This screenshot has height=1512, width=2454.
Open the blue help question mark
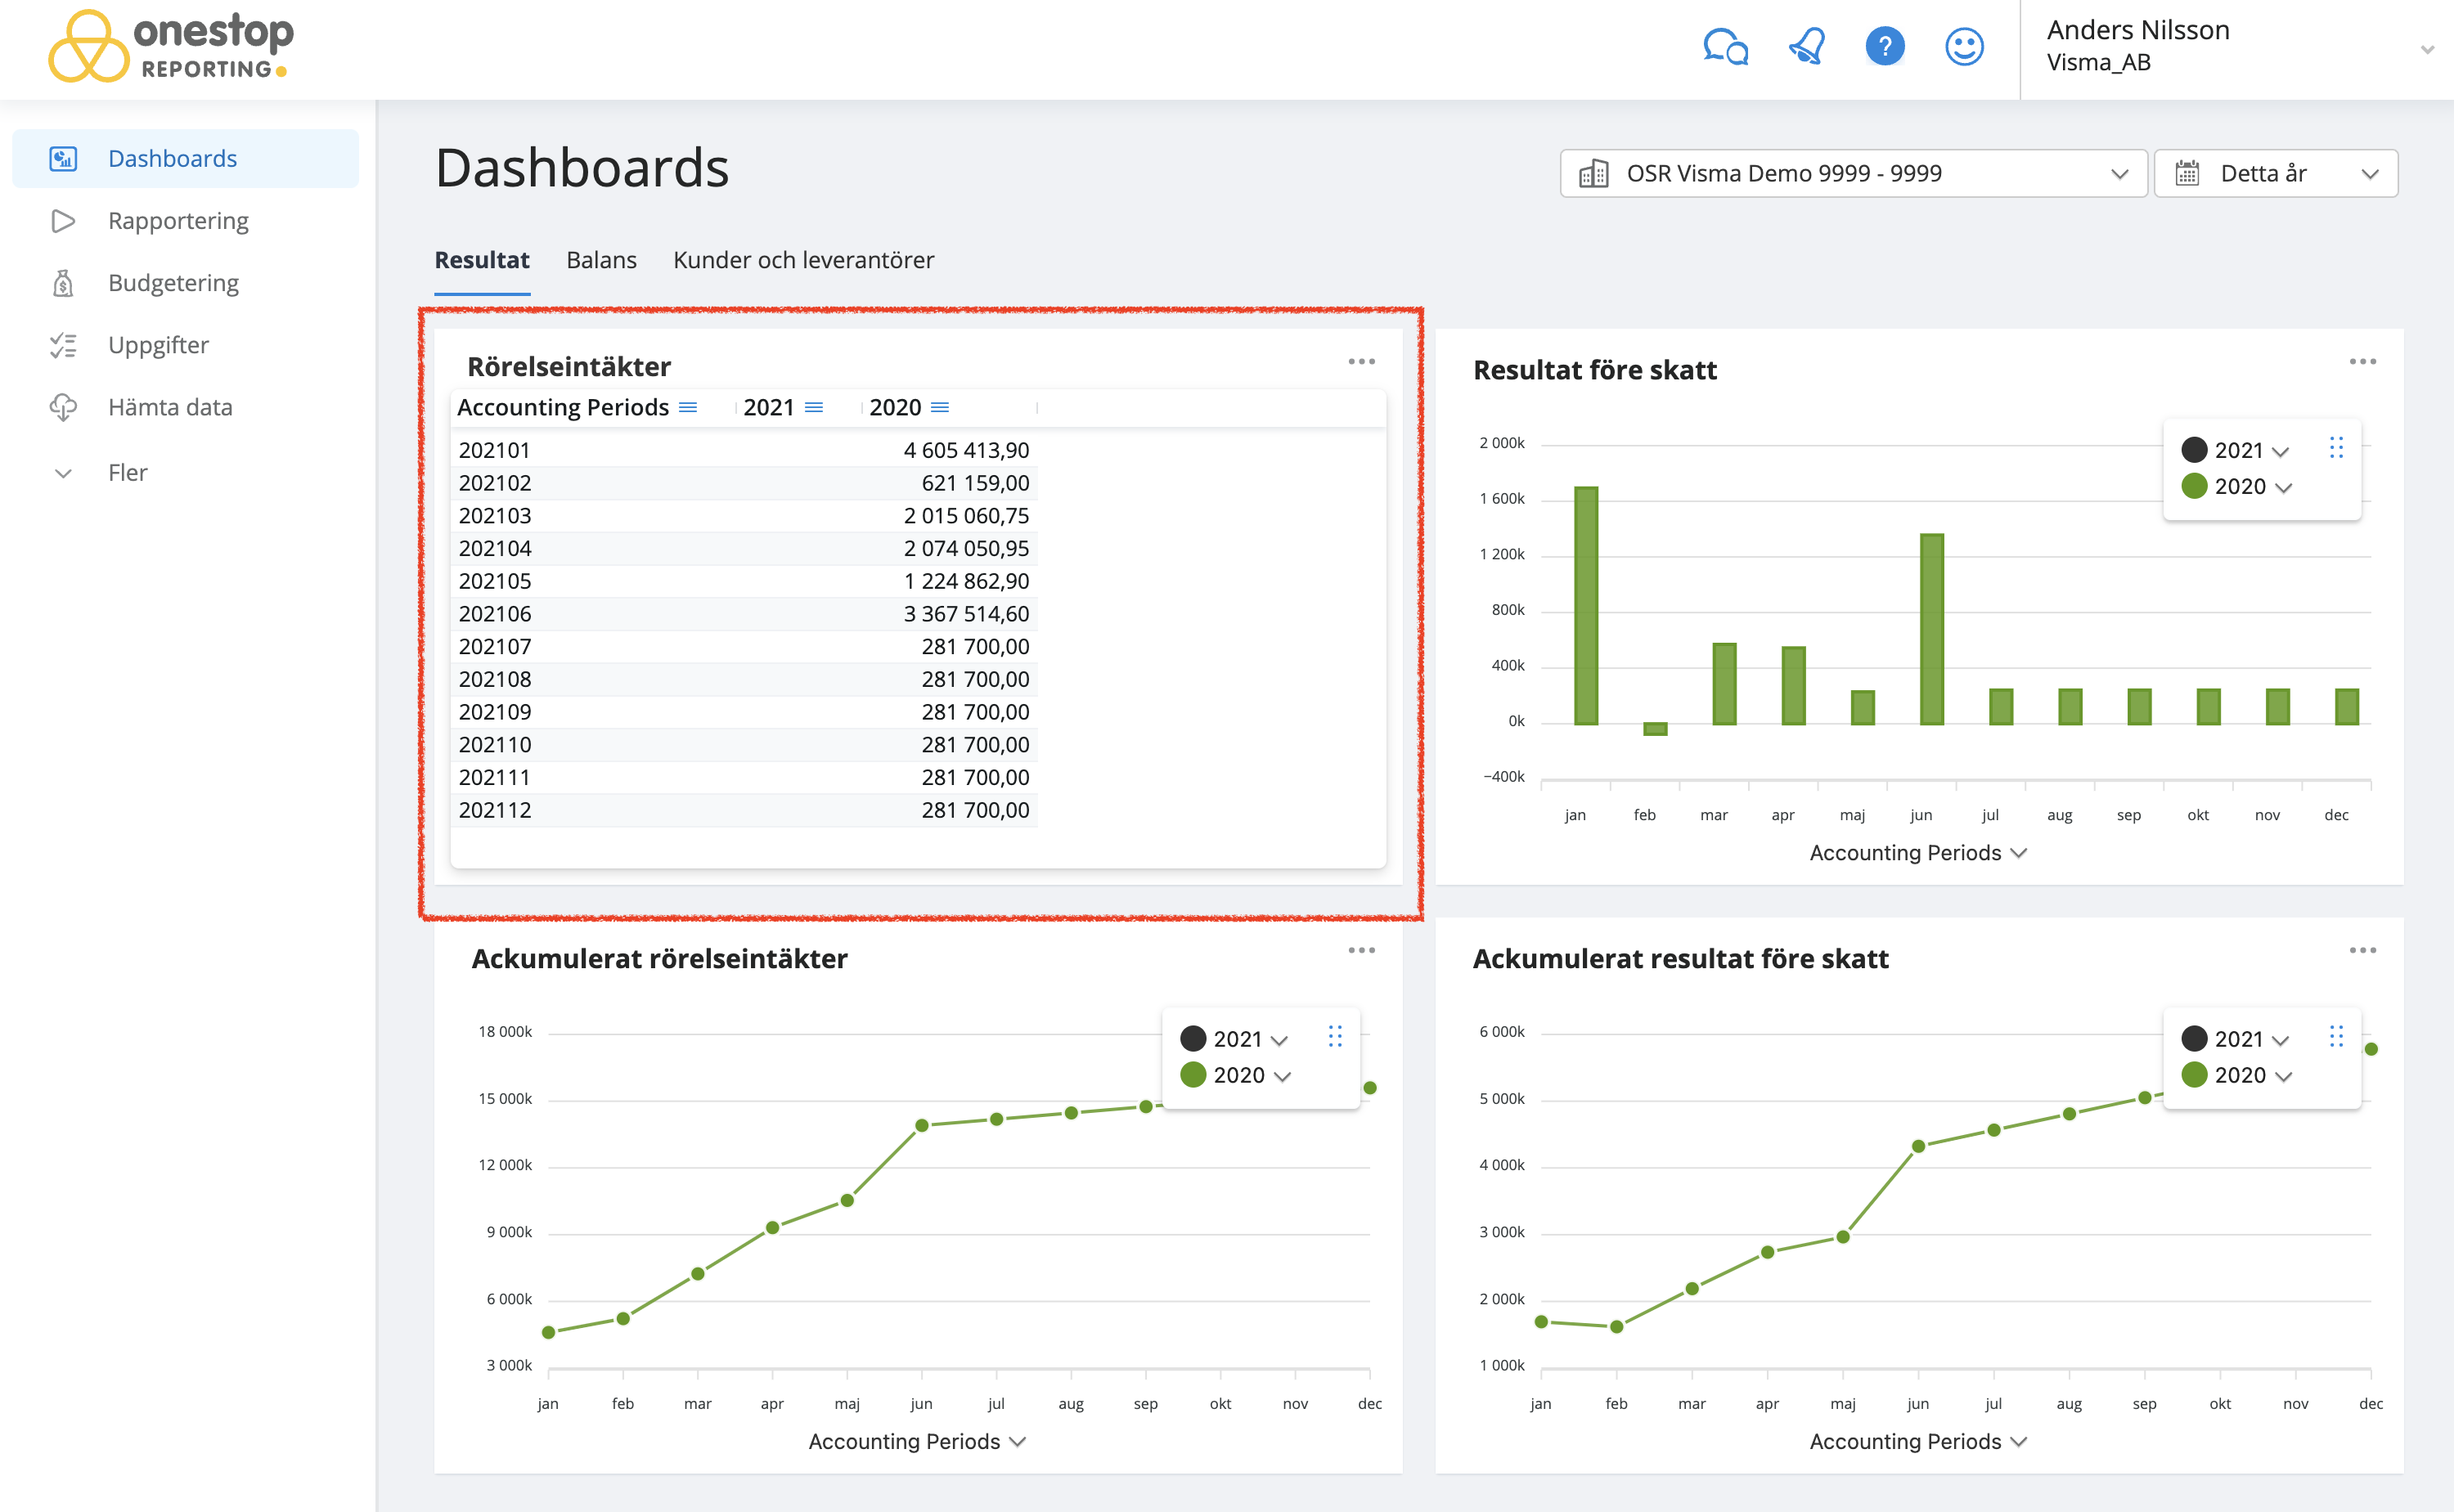tap(1884, 47)
